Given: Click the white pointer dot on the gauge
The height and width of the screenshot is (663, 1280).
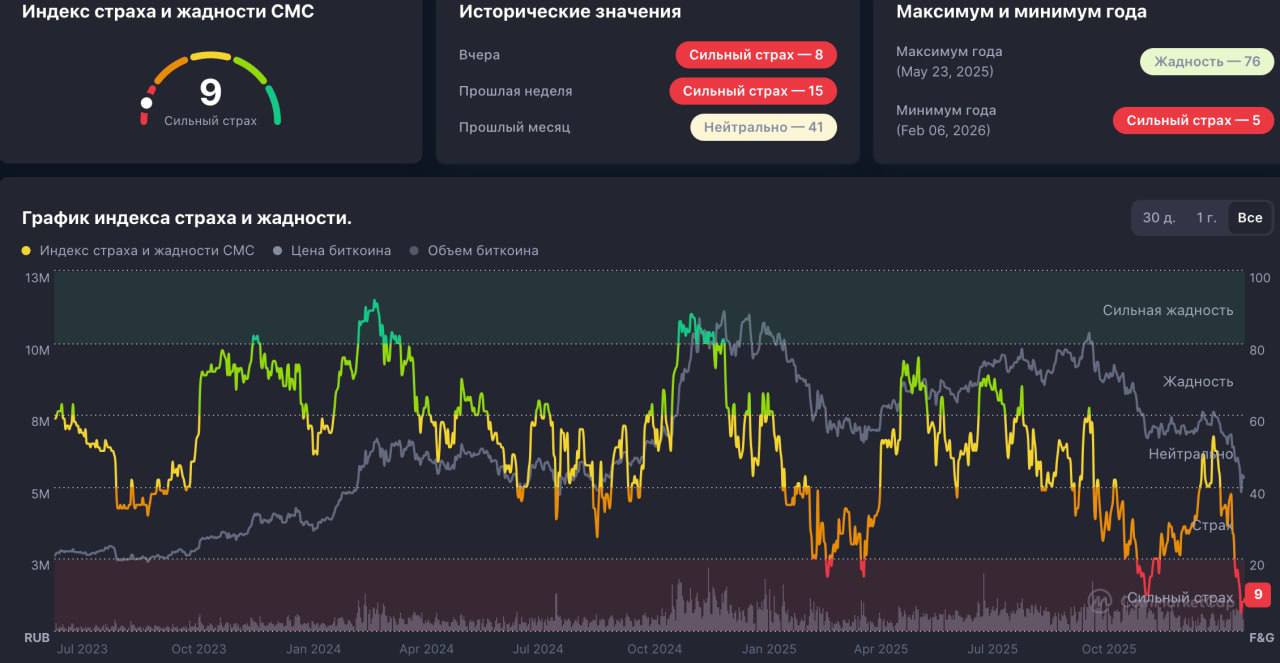Looking at the screenshot, I should tap(147, 103).
